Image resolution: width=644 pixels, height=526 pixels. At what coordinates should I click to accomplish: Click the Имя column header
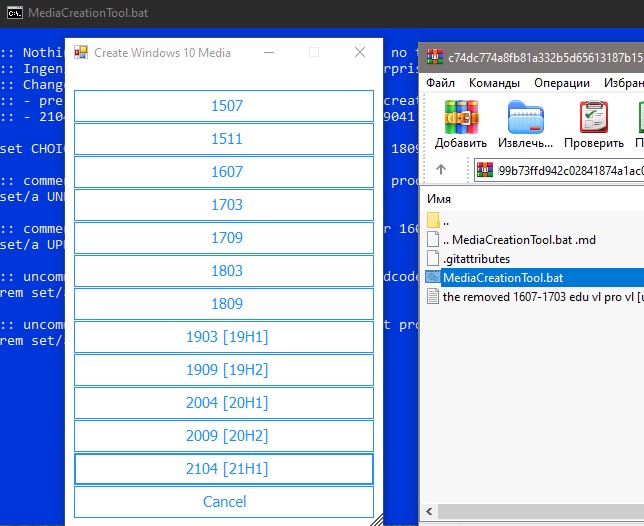point(439,199)
